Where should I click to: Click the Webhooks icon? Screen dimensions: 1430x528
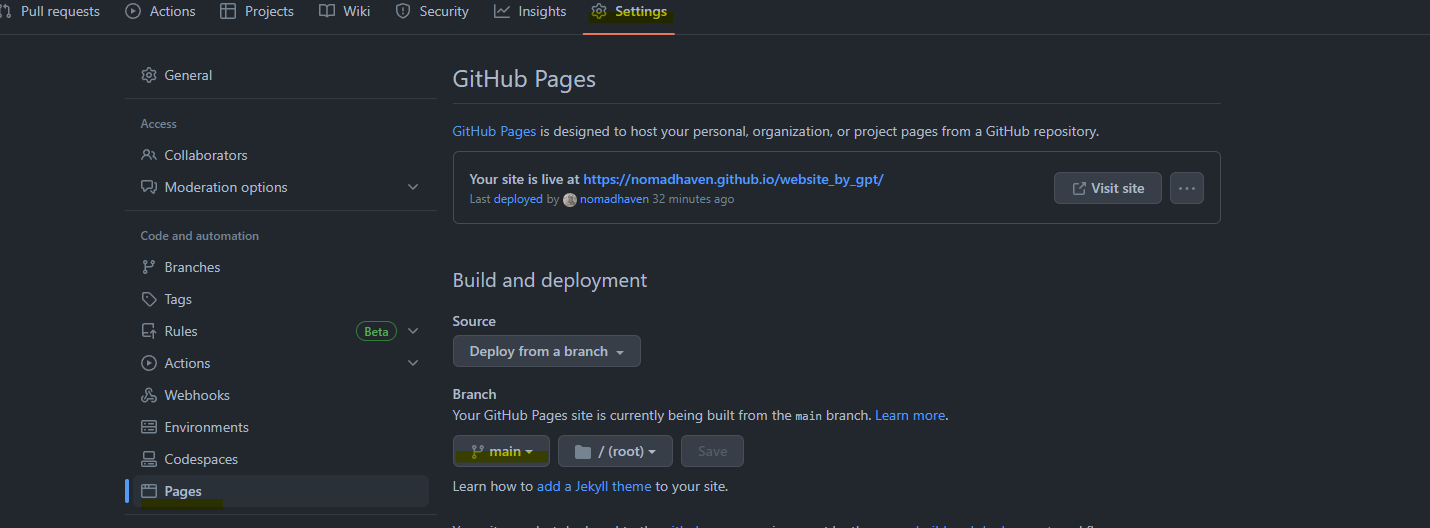(x=149, y=395)
